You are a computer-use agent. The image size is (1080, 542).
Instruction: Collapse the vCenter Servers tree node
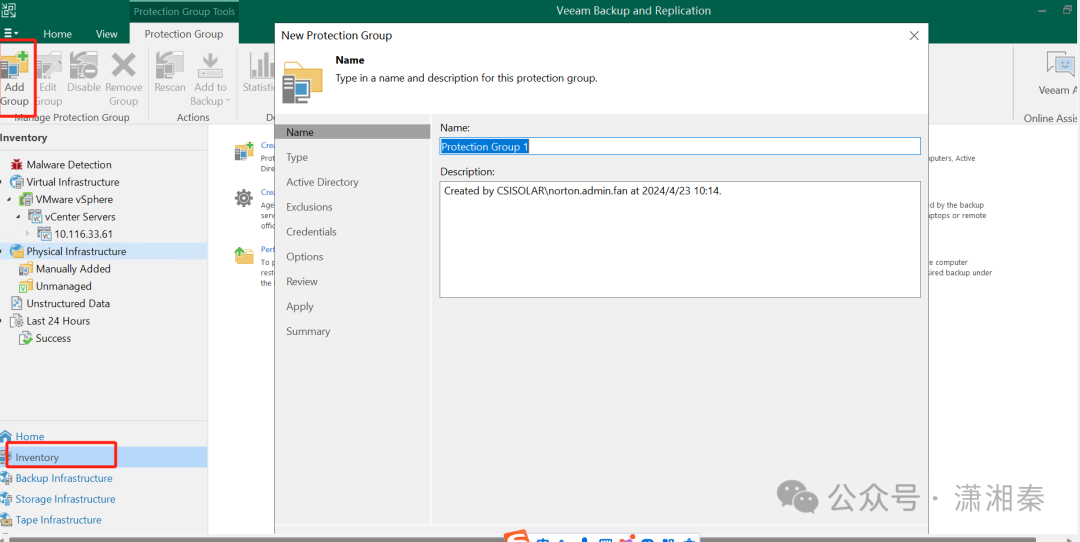[18, 217]
